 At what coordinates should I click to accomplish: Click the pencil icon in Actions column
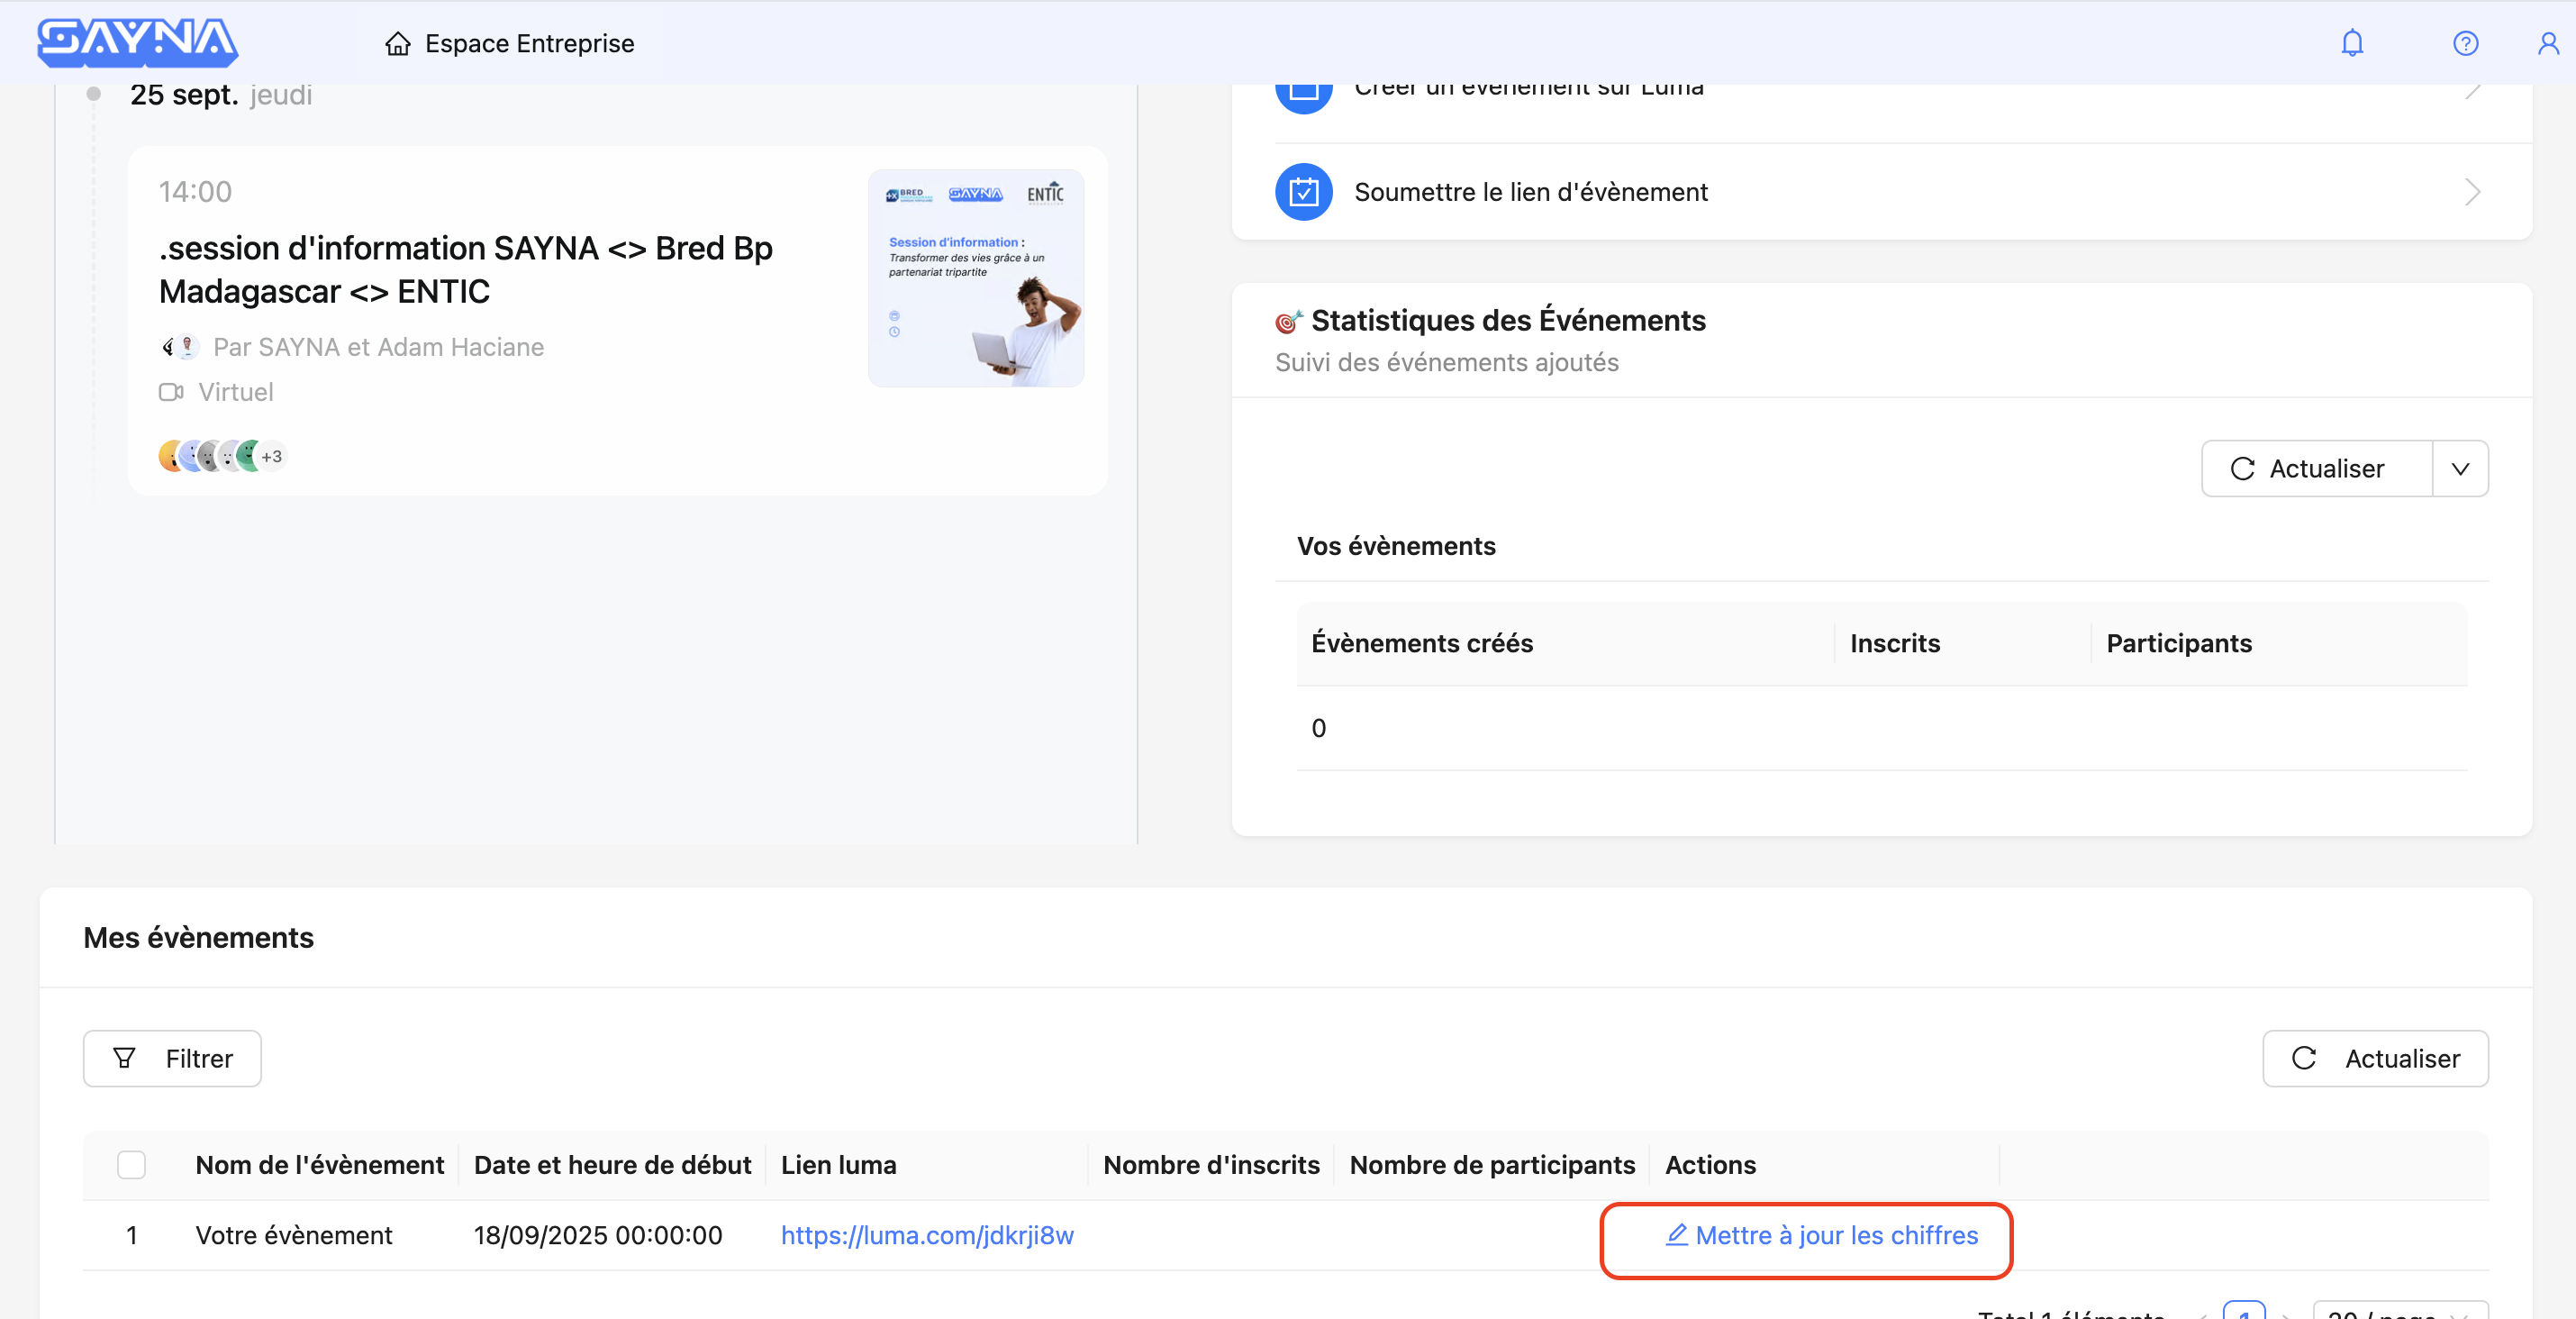click(1676, 1235)
